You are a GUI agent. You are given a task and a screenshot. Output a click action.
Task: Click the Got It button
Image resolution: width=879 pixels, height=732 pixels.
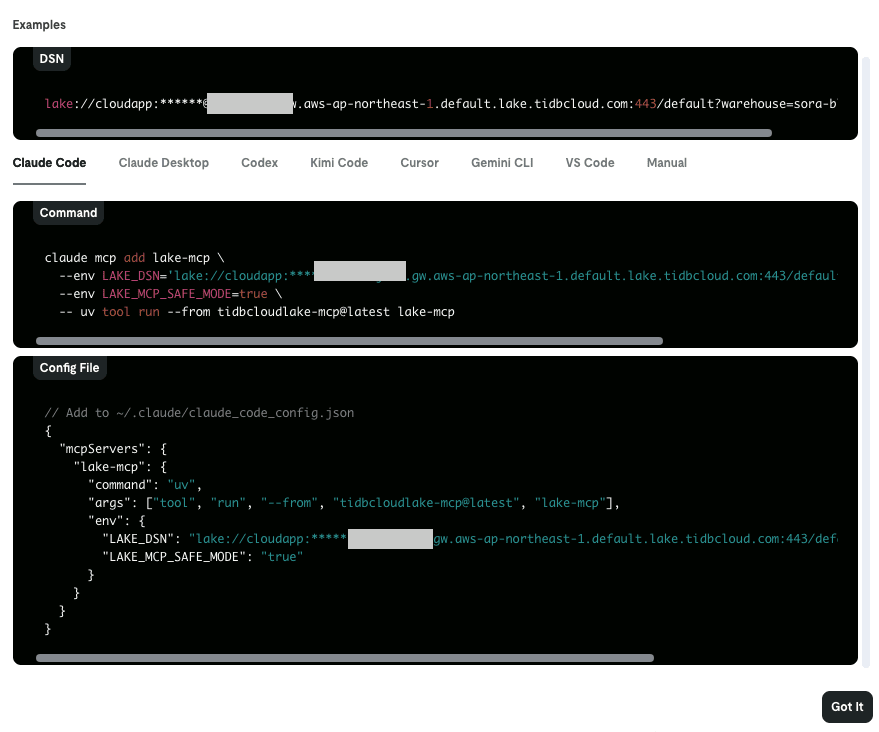[847, 707]
